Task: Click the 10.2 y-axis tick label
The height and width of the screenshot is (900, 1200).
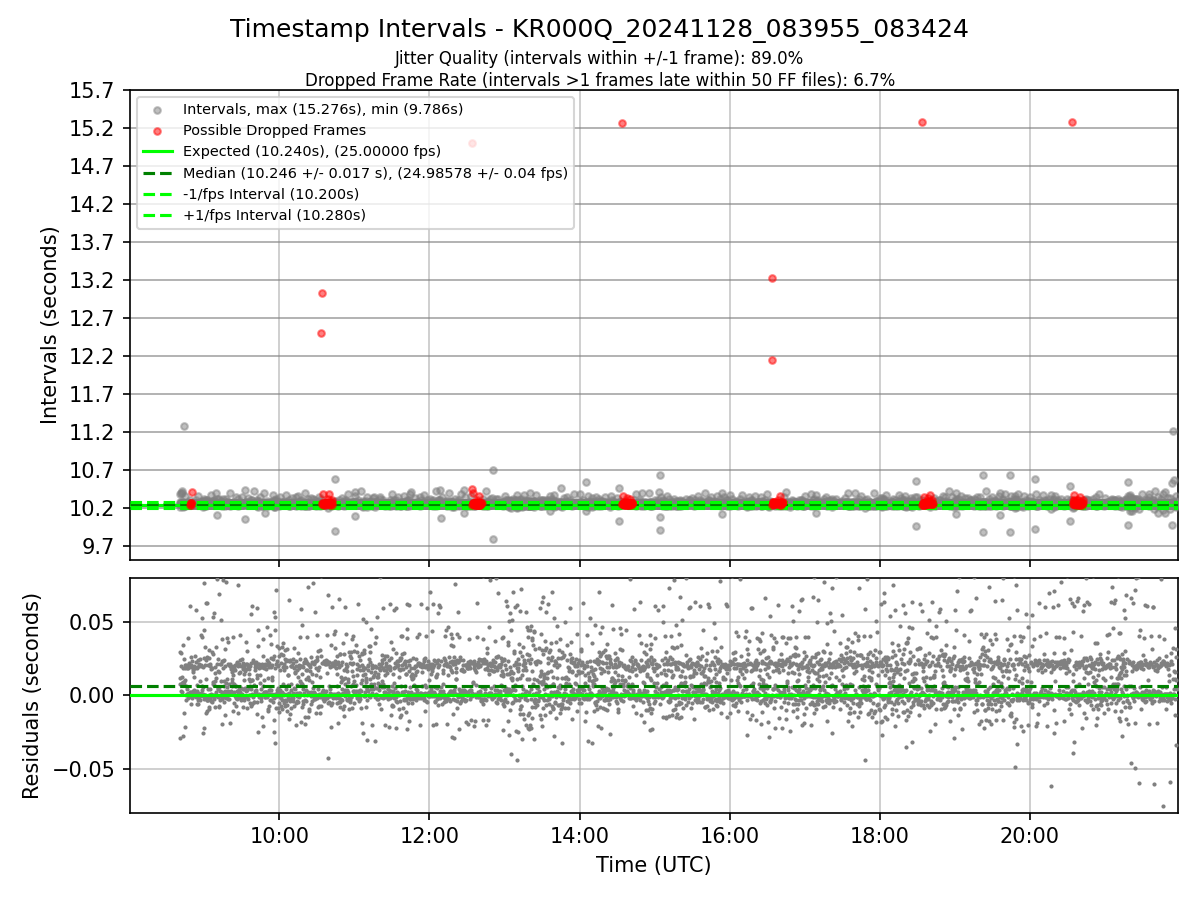Action: tap(94, 509)
